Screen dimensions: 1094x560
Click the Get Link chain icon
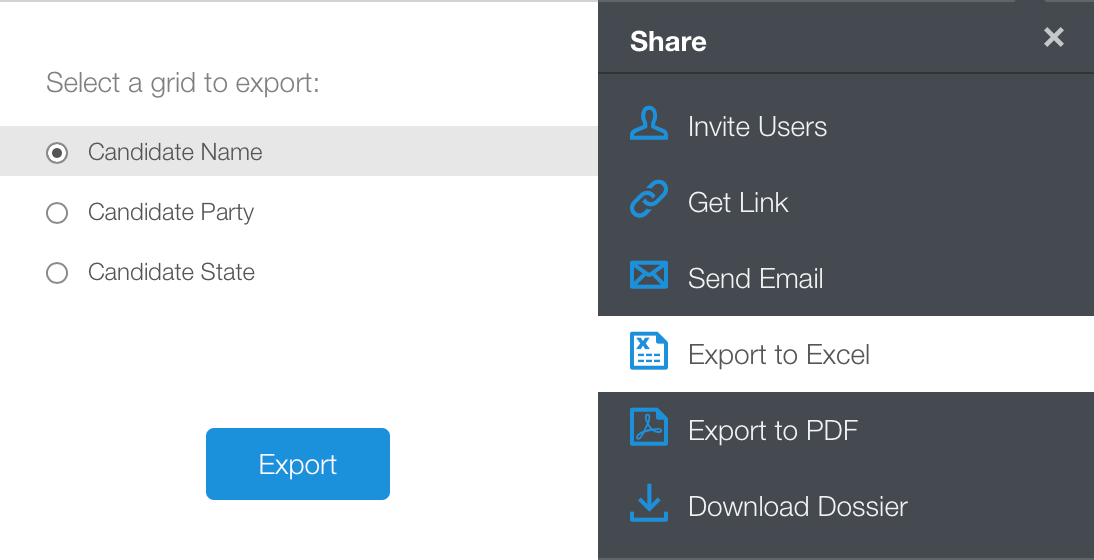pos(649,202)
